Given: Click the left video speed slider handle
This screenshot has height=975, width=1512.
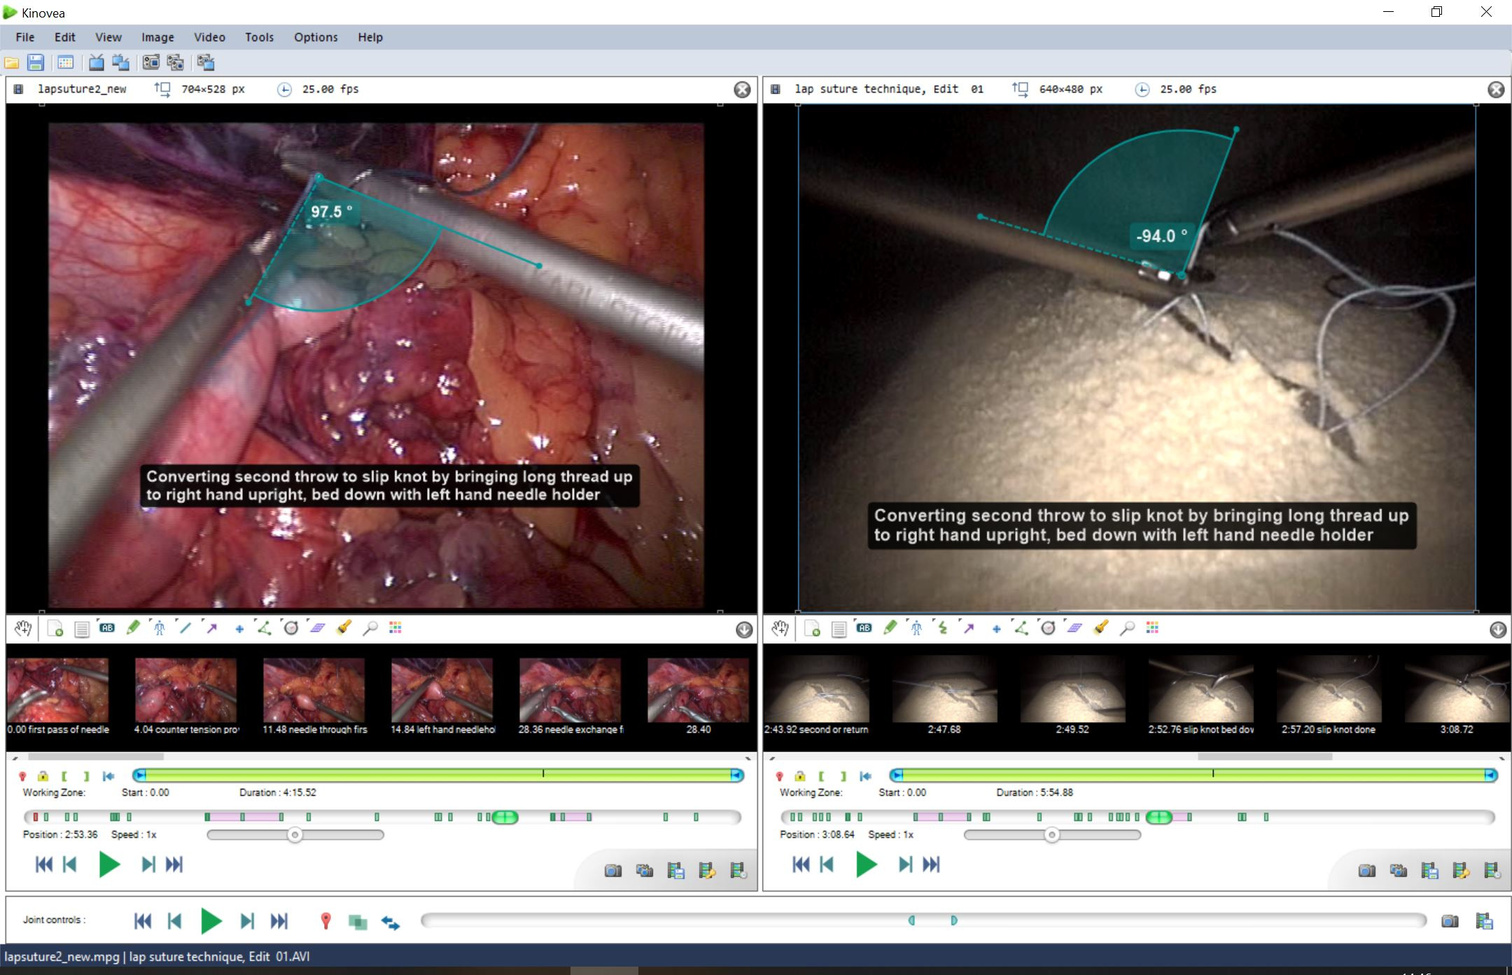Looking at the screenshot, I should pyautogui.click(x=295, y=835).
